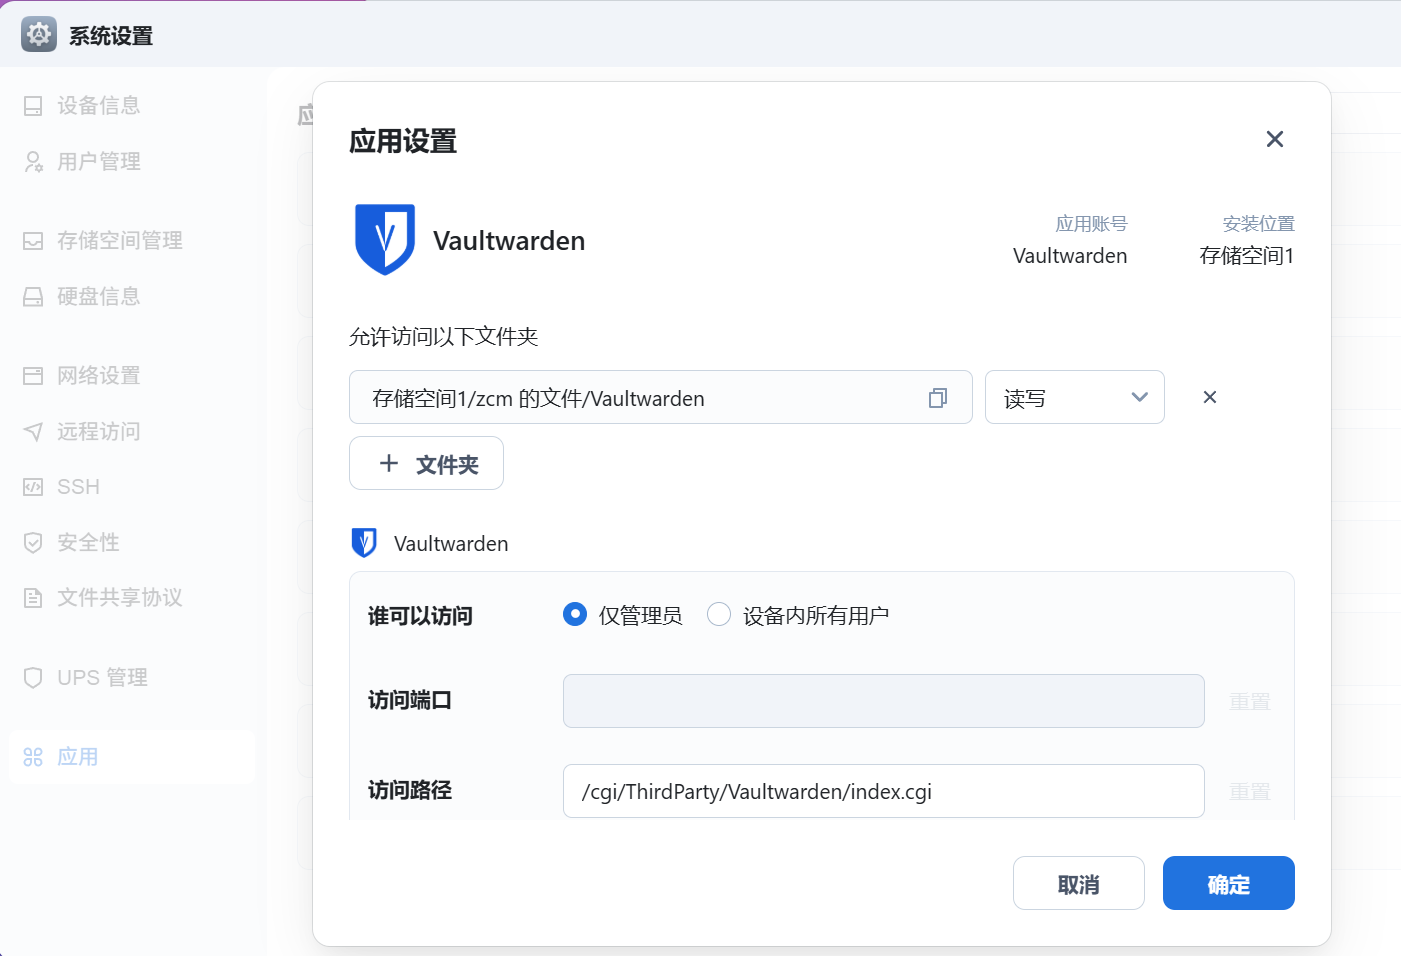Image resolution: width=1401 pixels, height=956 pixels.
Task: Click the 确定 button
Action: tap(1229, 883)
